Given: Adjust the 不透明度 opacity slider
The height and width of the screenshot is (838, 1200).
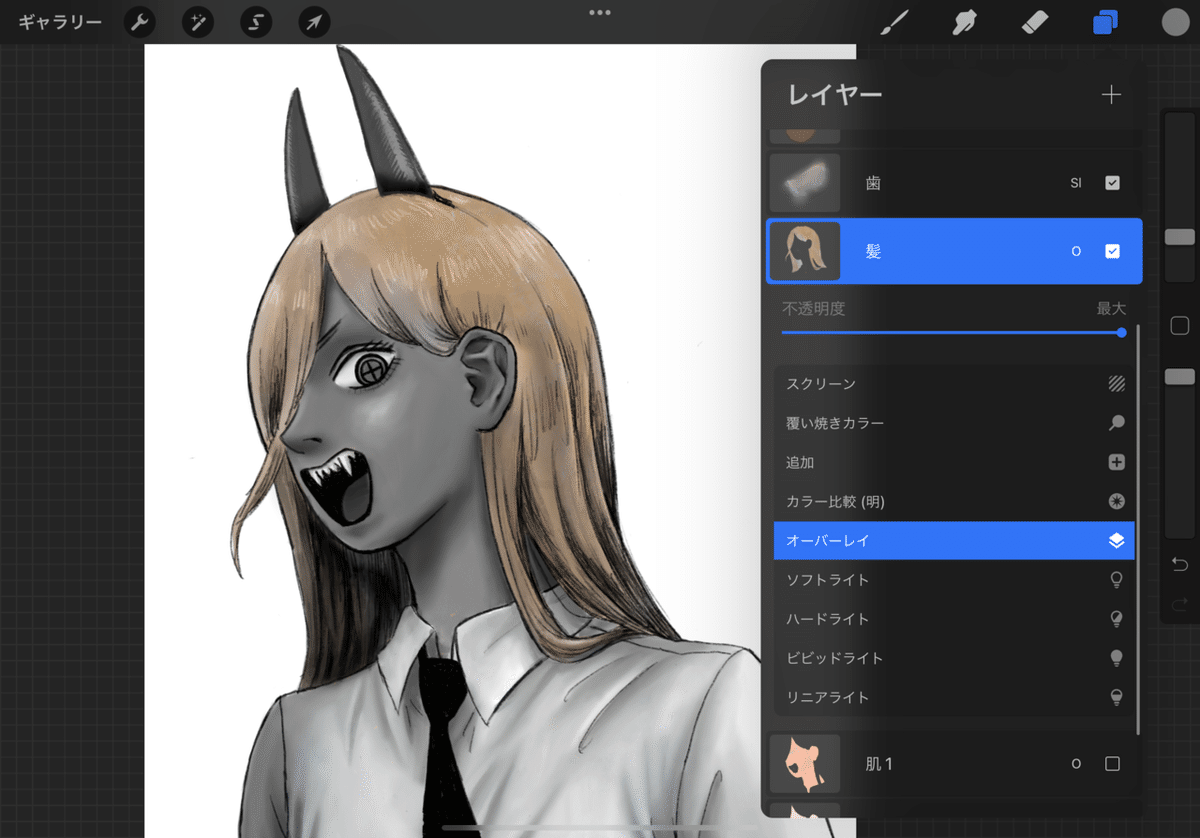Looking at the screenshot, I should click(x=953, y=333).
